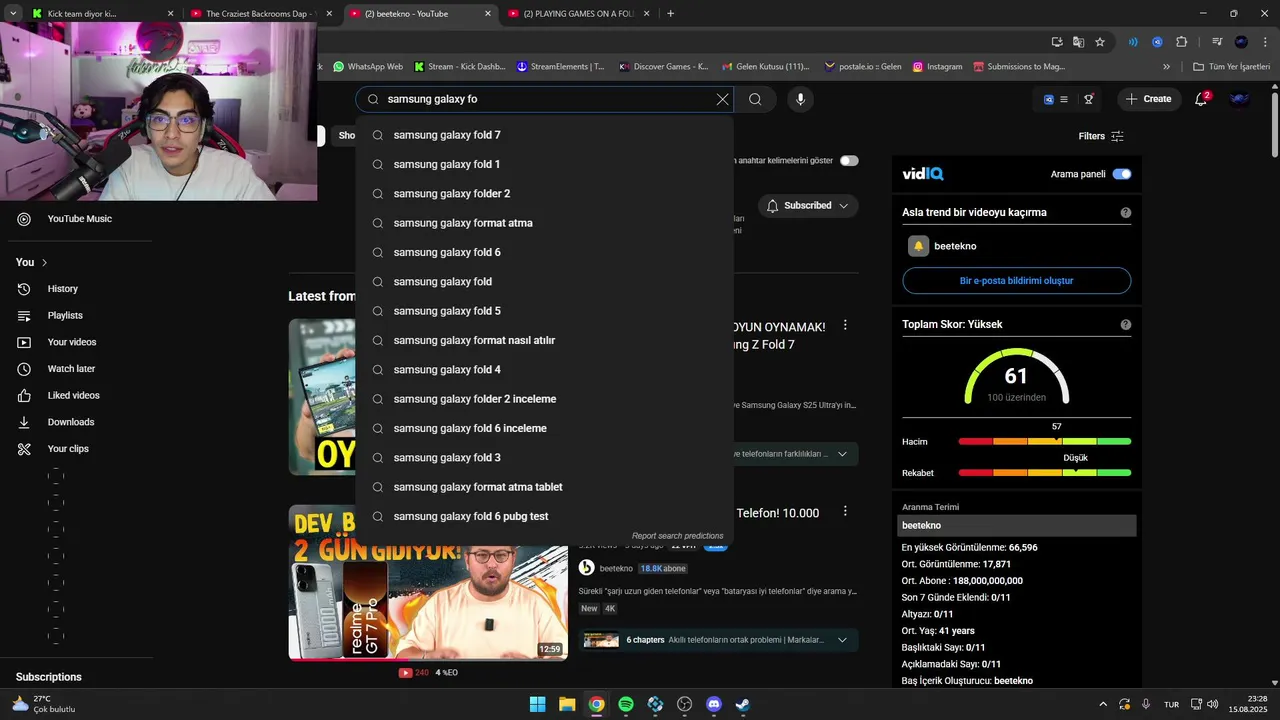Toggle the anahtar kelimelerini göster switch
Screen dimensions: 1280x720
(x=849, y=161)
